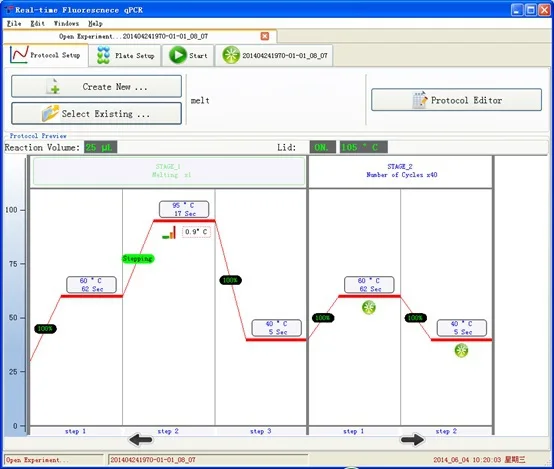Click the Select Existing... button
The width and height of the screenshot is (554, 469).
tap(96, 113)
